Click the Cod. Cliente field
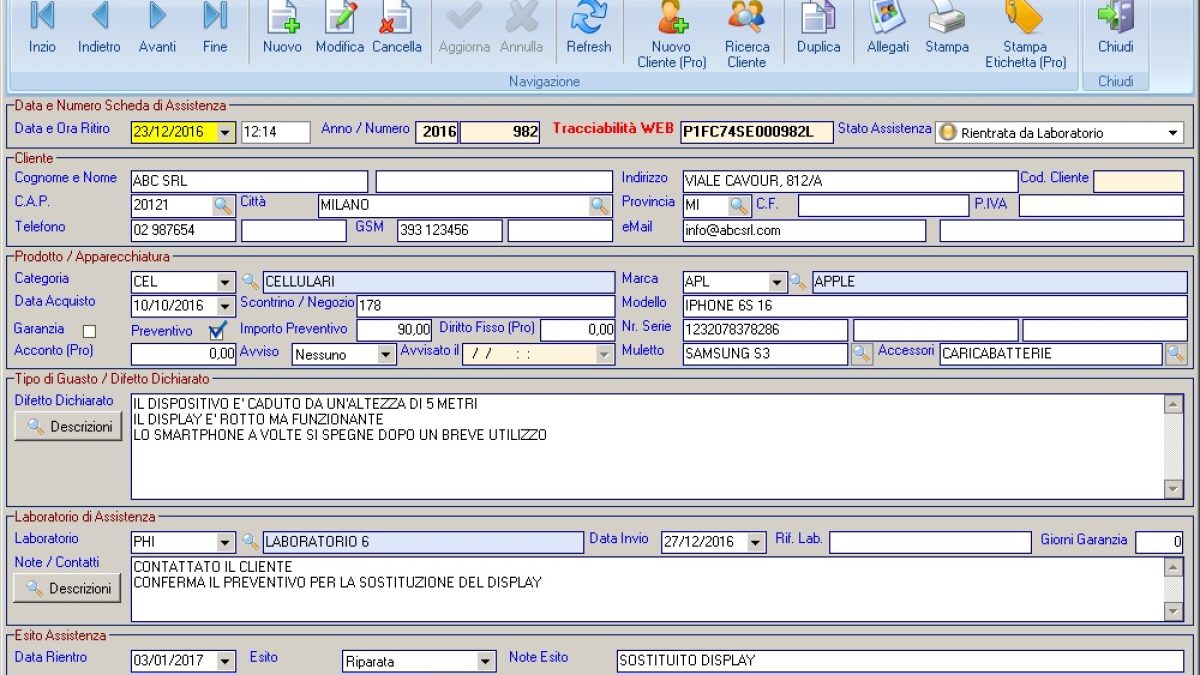Viewport: 1200px width, 675px height. pos(1138,182)
